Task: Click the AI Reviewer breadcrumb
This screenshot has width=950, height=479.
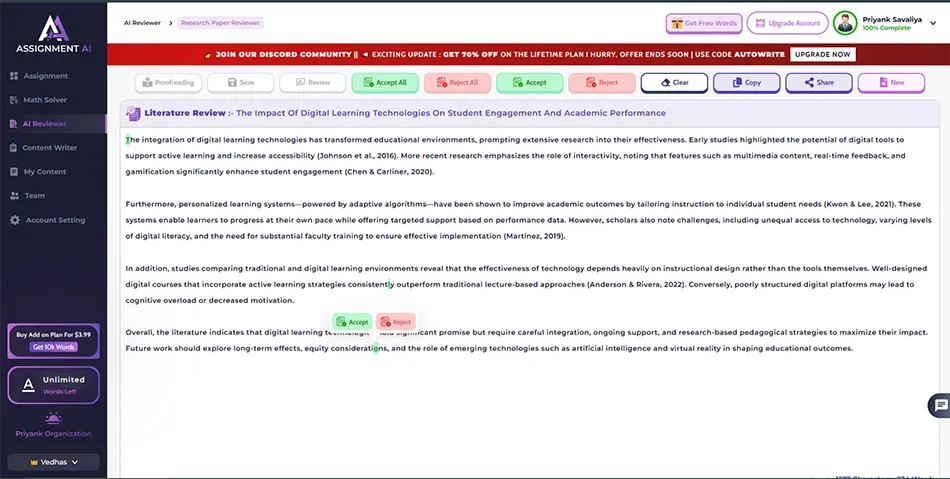Action: click(x=142, y=23)
